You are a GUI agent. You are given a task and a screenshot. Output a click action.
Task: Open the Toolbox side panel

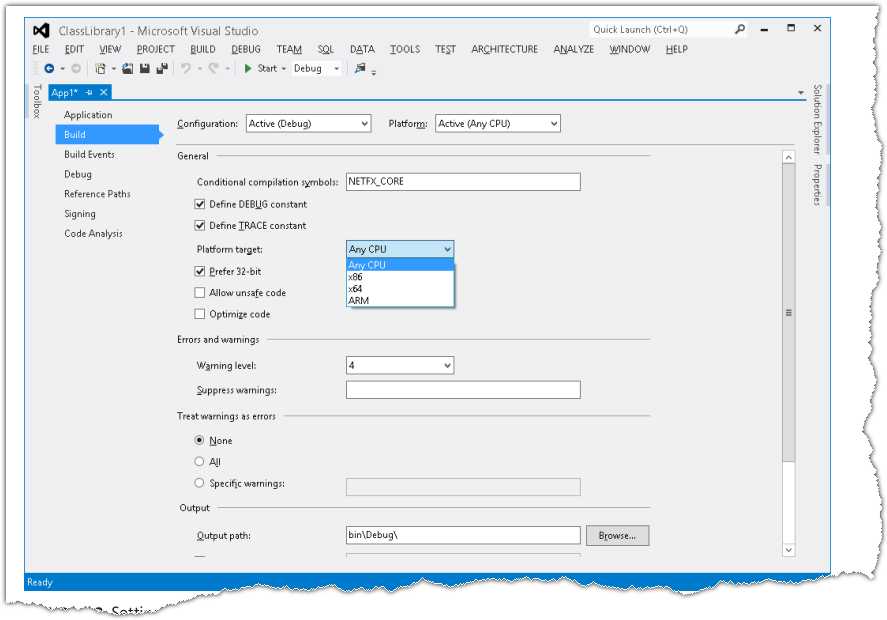click(37, 101)
